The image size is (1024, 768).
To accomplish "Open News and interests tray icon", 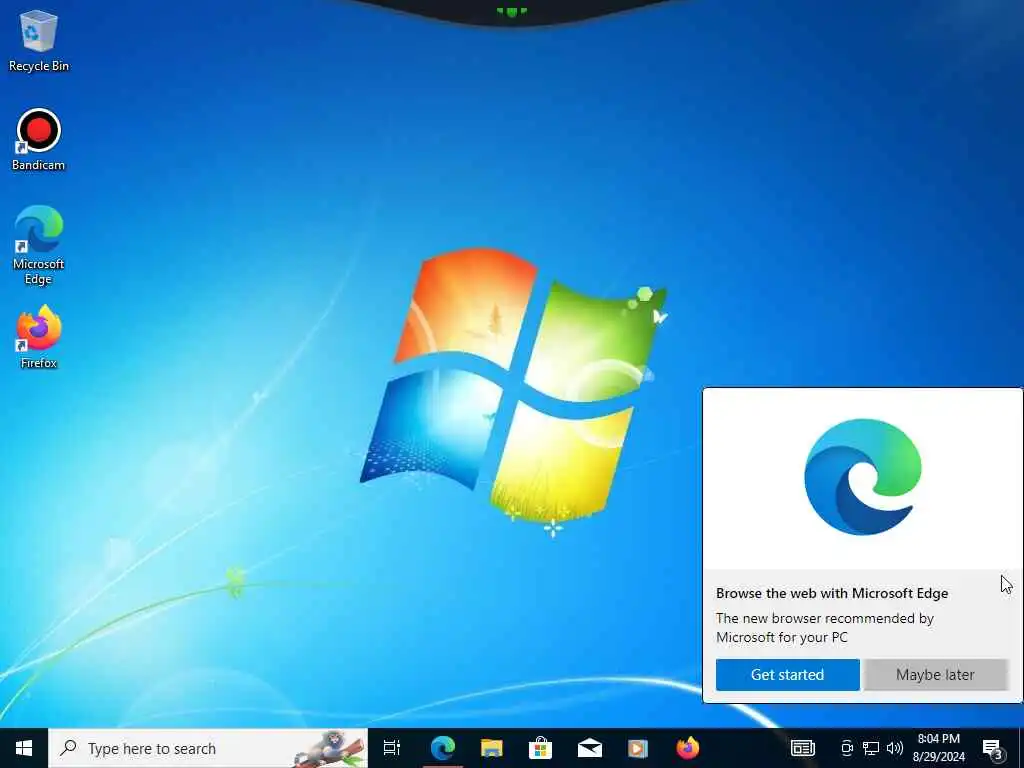I will (x=803, y=748).
